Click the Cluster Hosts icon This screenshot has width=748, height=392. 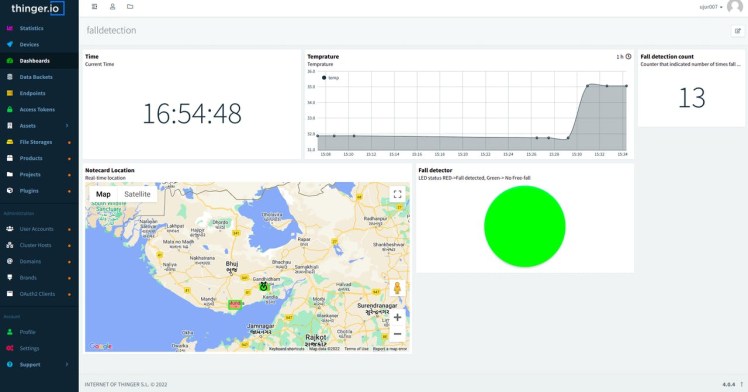[10, 245]
